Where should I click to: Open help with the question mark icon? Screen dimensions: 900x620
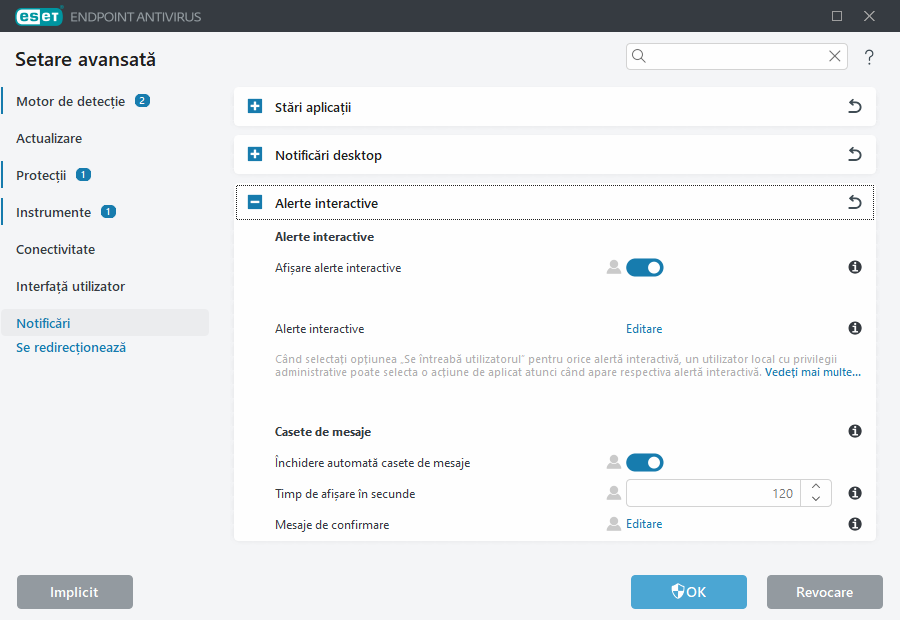click(869, 57)
